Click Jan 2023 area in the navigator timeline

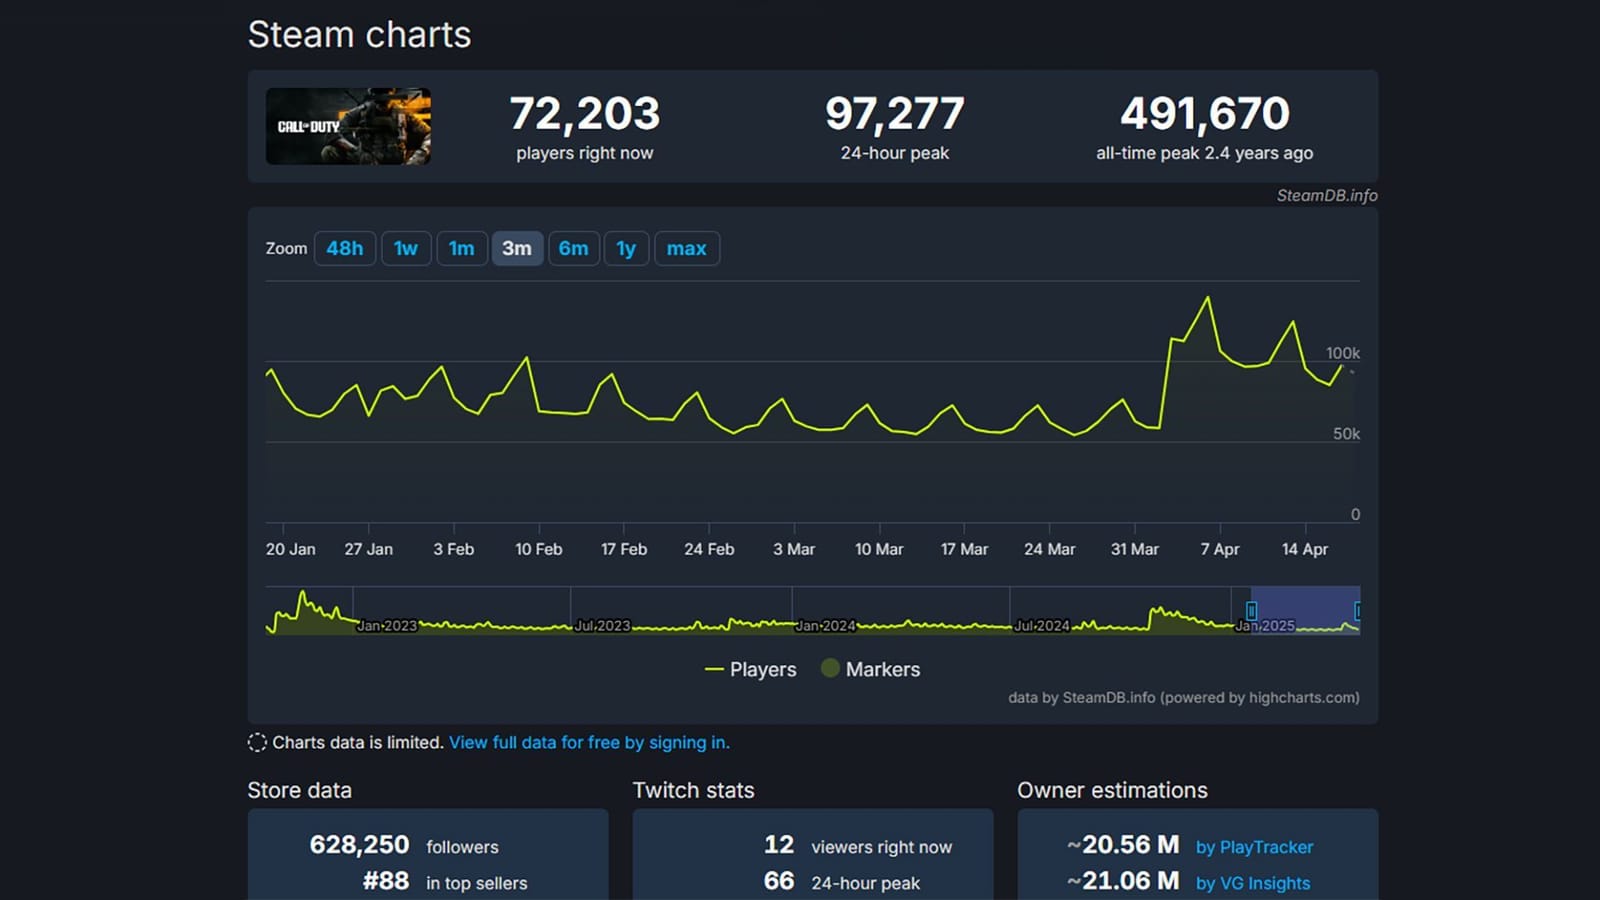tap(386, 625)
